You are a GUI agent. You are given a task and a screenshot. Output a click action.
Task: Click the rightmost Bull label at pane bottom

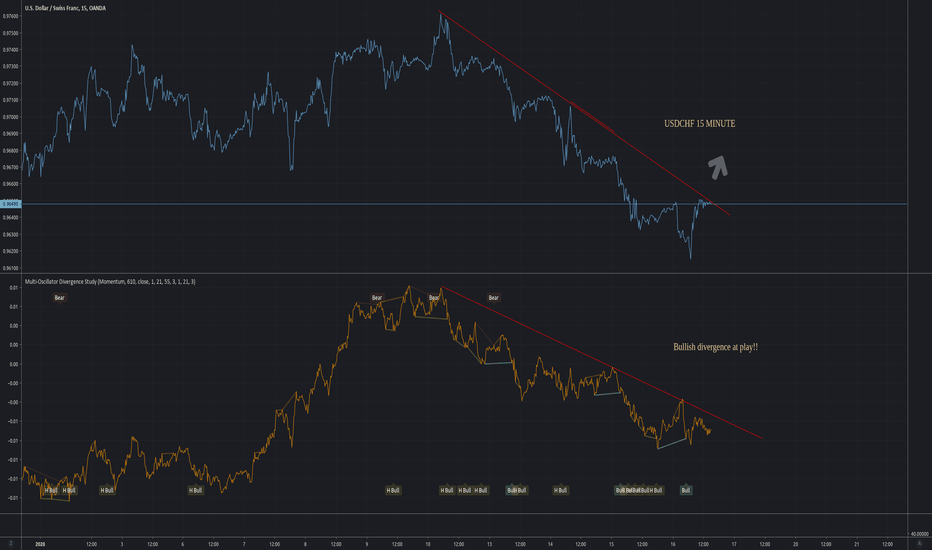click(685, 490)
